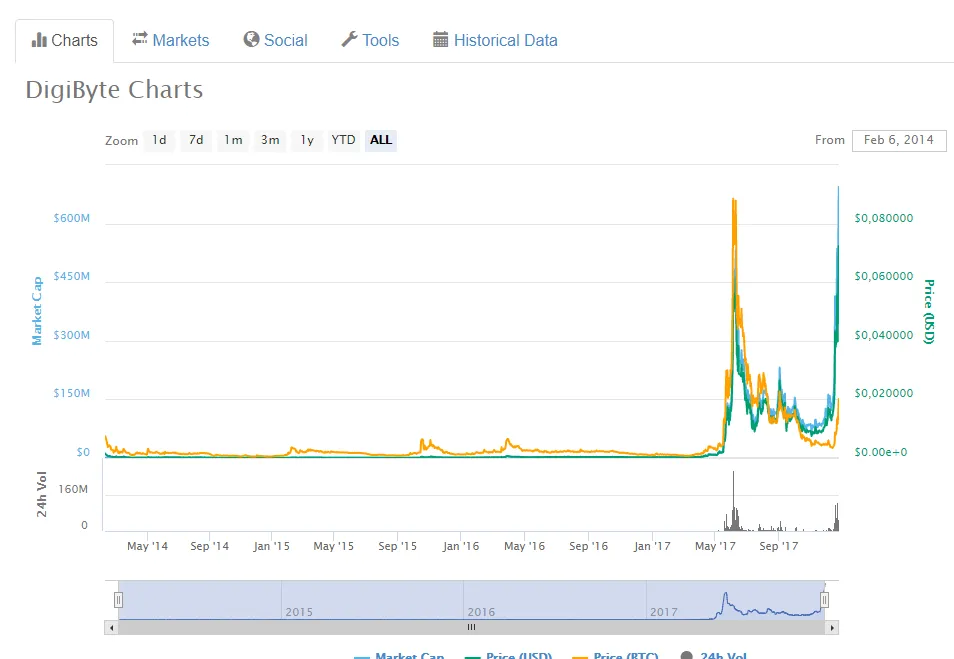Set chart zoom to 1d

pyautogui.click(x=159, y=140)
